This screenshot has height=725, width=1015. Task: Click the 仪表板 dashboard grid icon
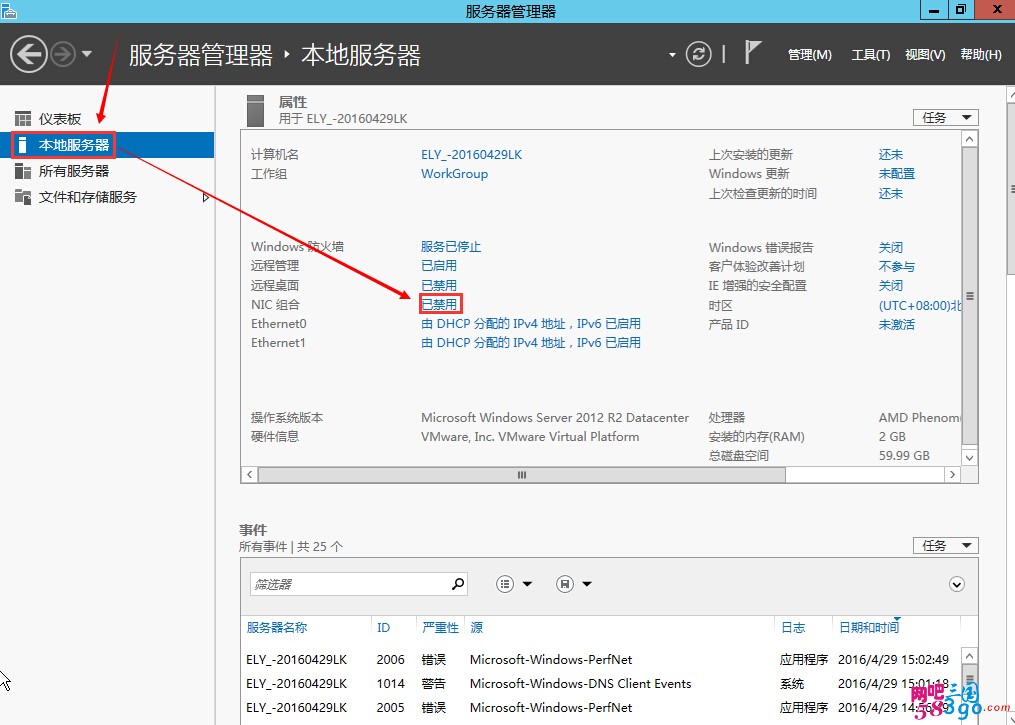[23, 118]
